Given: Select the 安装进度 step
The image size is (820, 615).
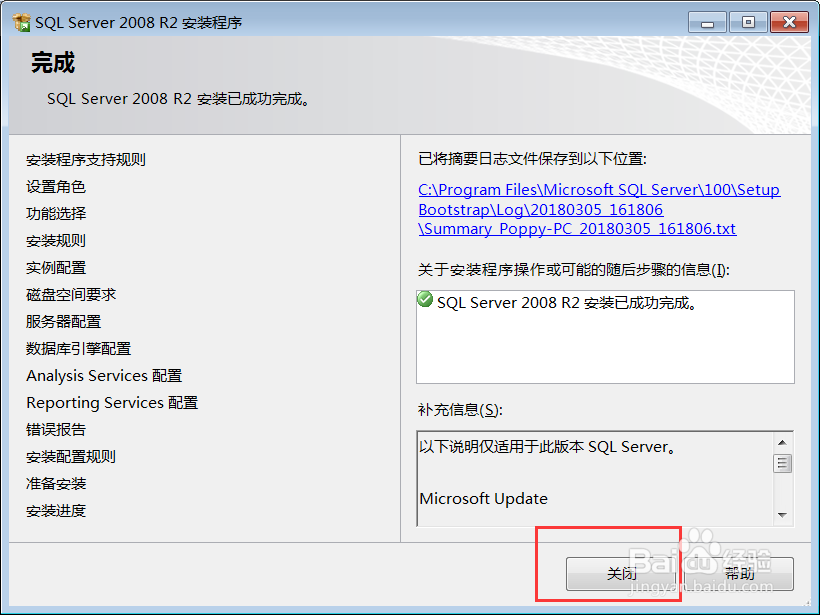Looking at the screenshot, I should 56,510.
